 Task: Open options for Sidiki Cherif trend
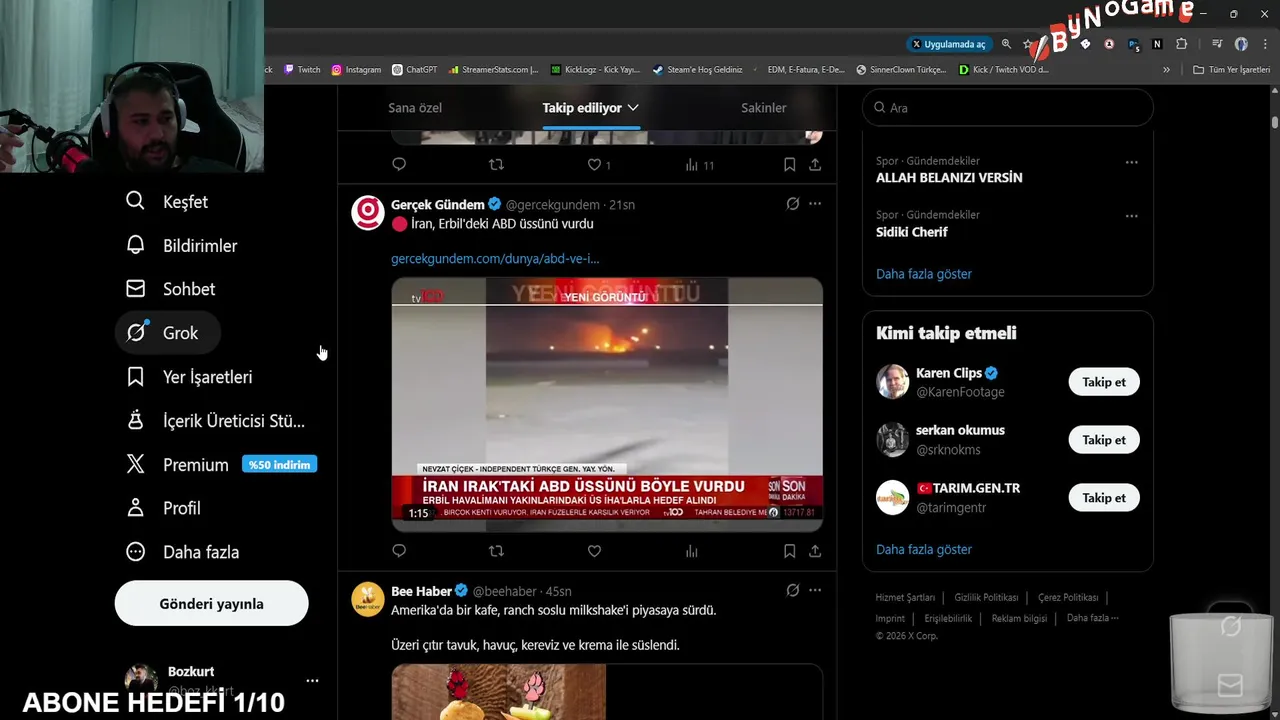click(1131, 216)
